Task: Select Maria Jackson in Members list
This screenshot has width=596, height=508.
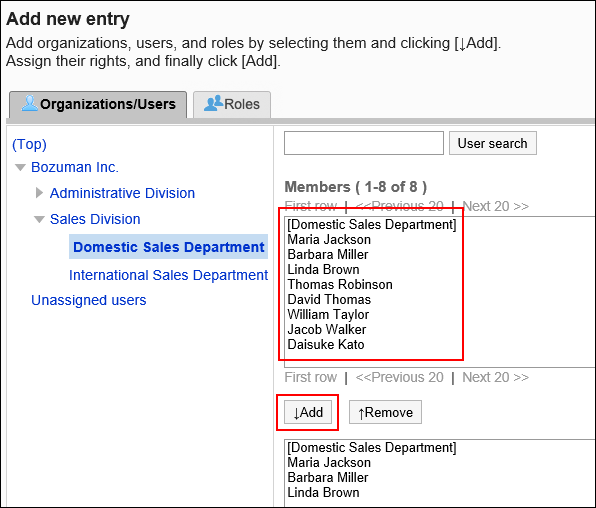Action: coord(329,240)
